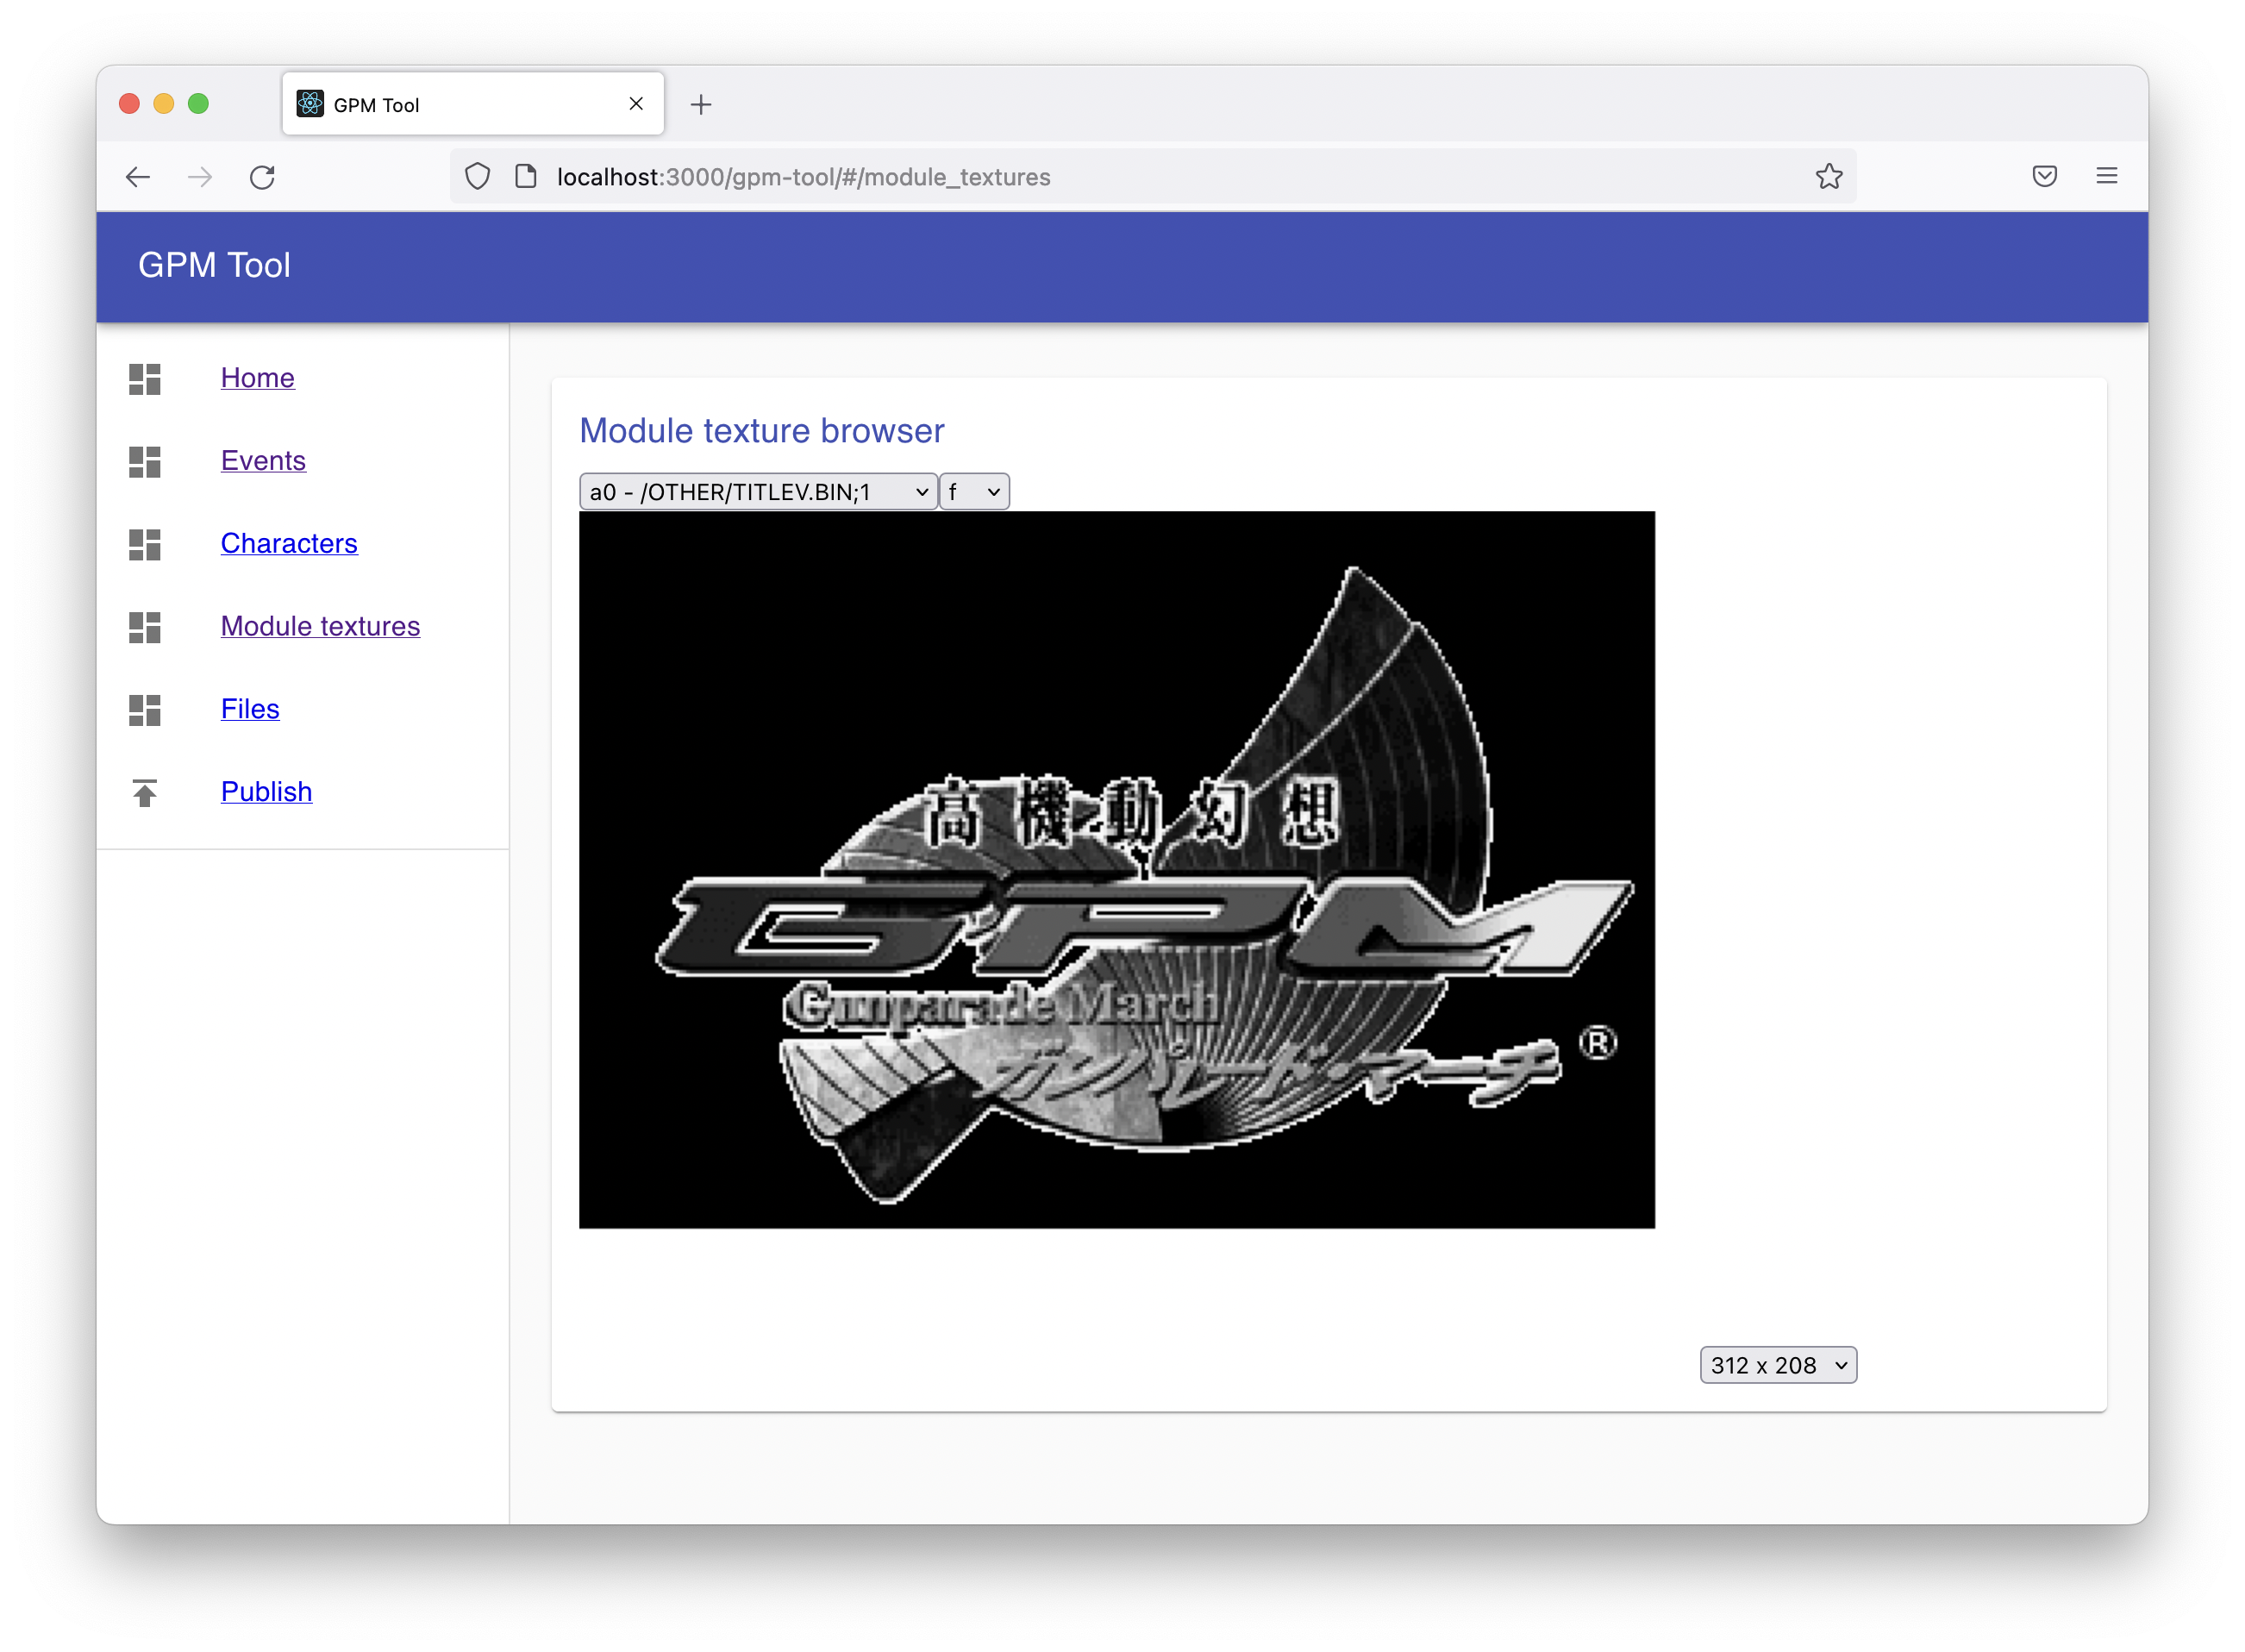Click the browser forward arrow

click(200, 177)
